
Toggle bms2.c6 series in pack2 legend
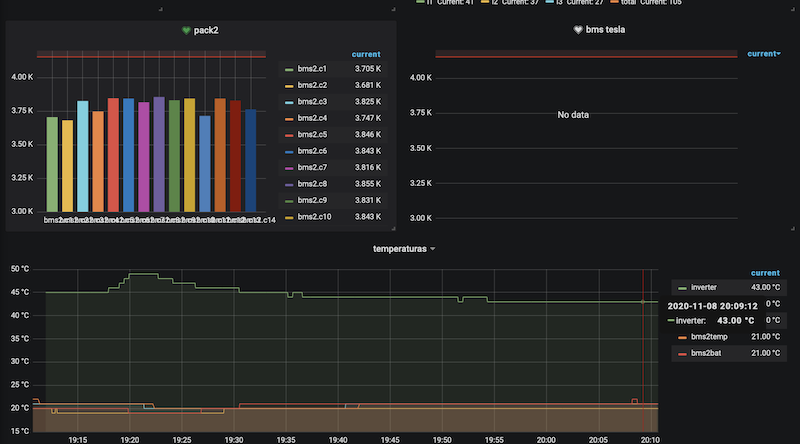312,151
